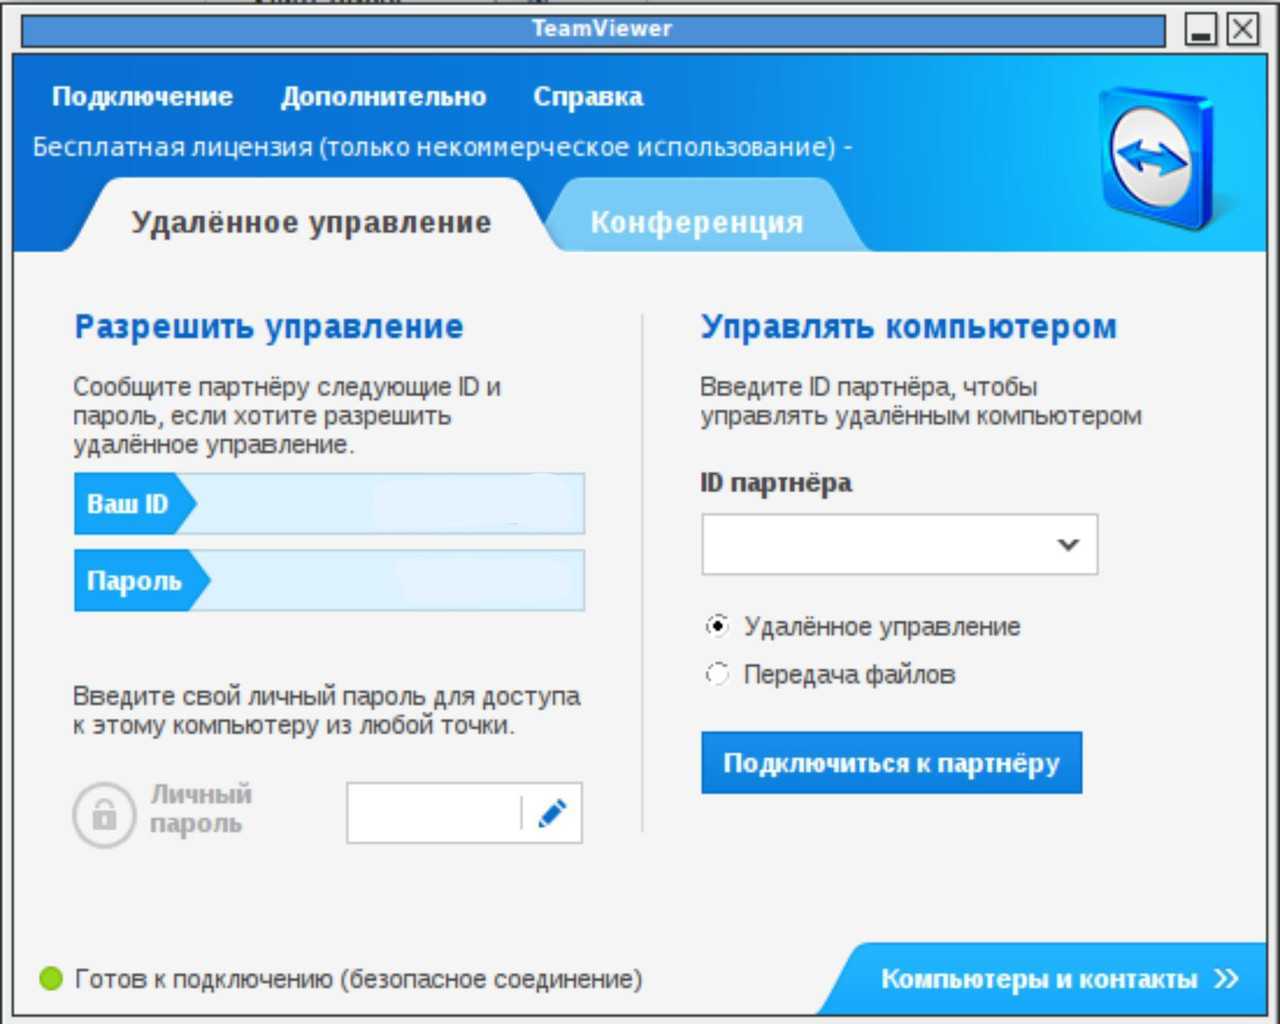Switch to the Удалённое управление tab
Image resolution: width=1280 pixels, height=1024 pixels.
coord(311,221)
